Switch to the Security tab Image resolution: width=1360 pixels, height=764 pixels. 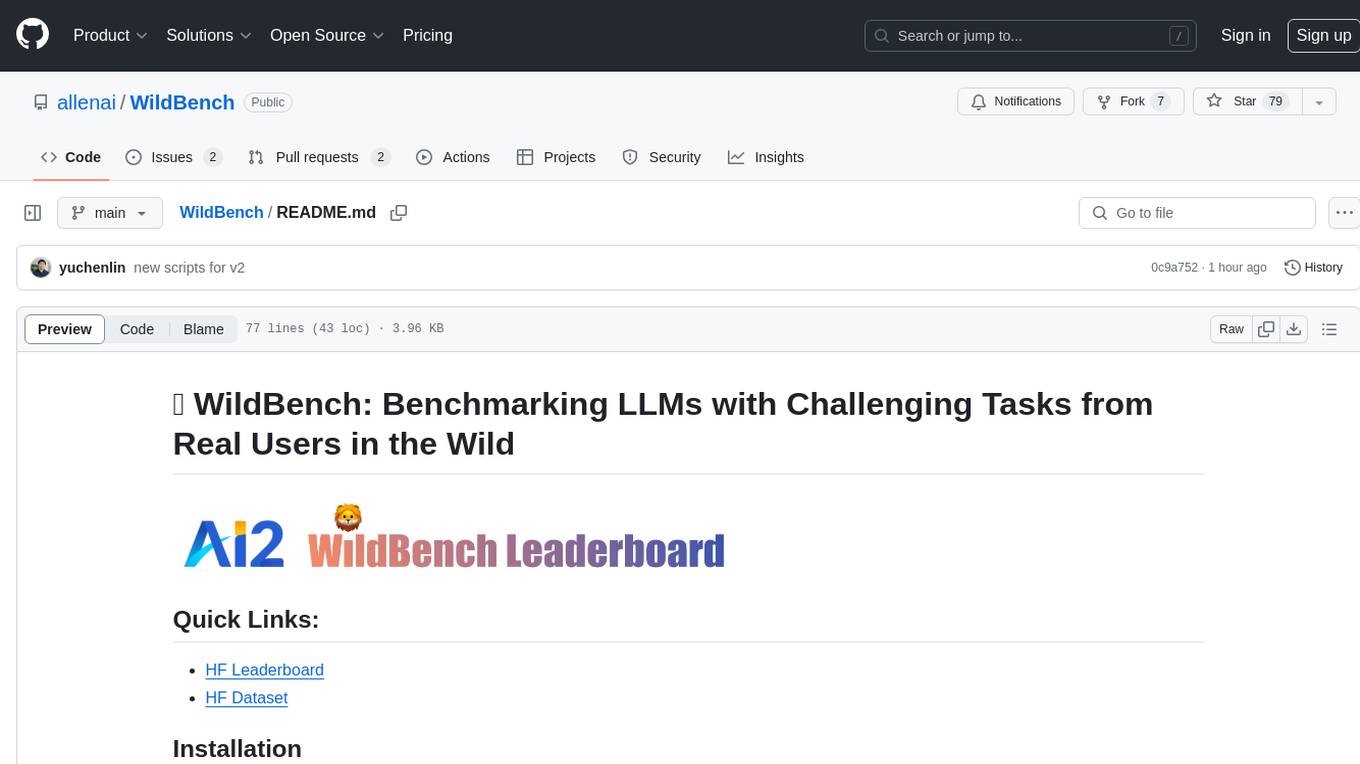(662, 157)
